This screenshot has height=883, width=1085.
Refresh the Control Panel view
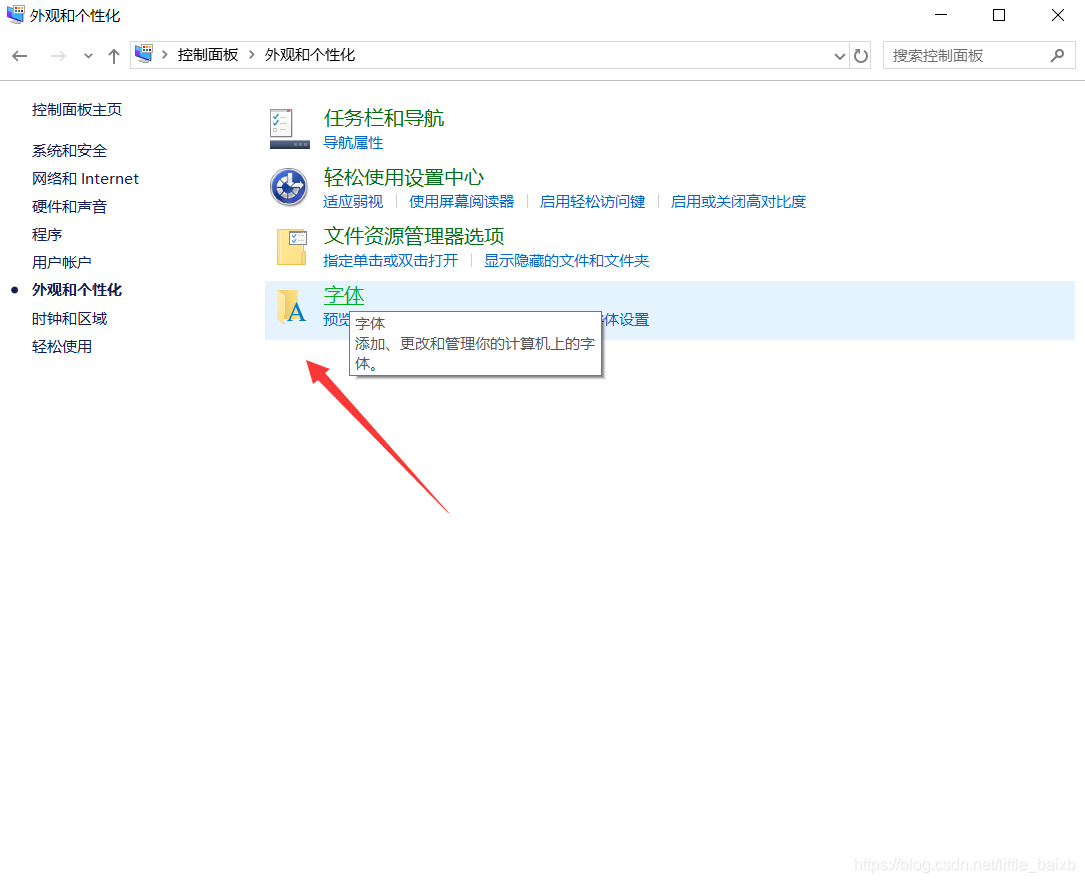(x=861, y=55)
